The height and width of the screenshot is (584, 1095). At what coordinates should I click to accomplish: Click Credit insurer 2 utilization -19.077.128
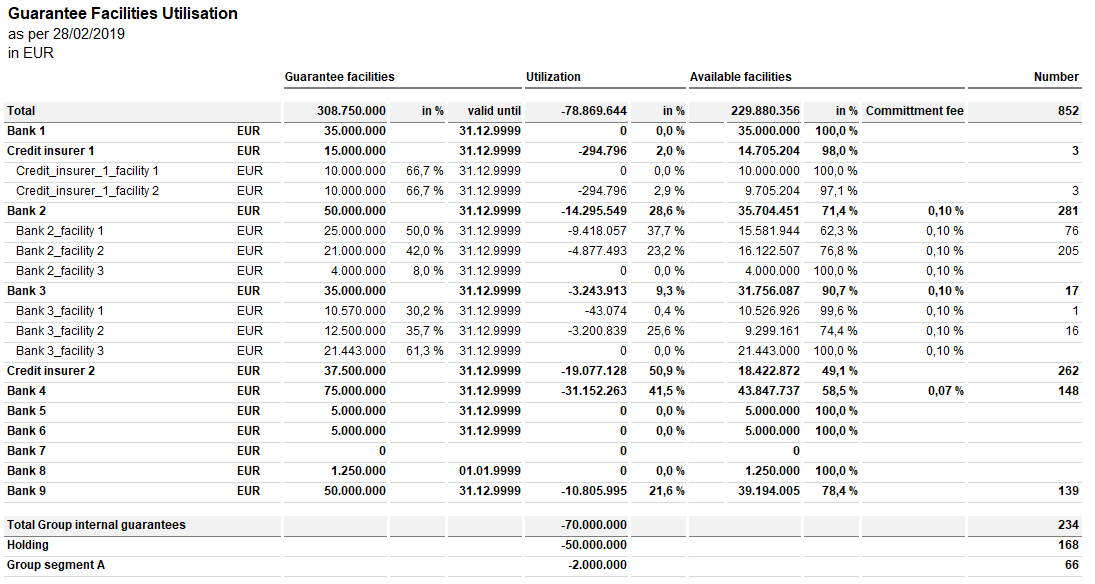point(594,371)
